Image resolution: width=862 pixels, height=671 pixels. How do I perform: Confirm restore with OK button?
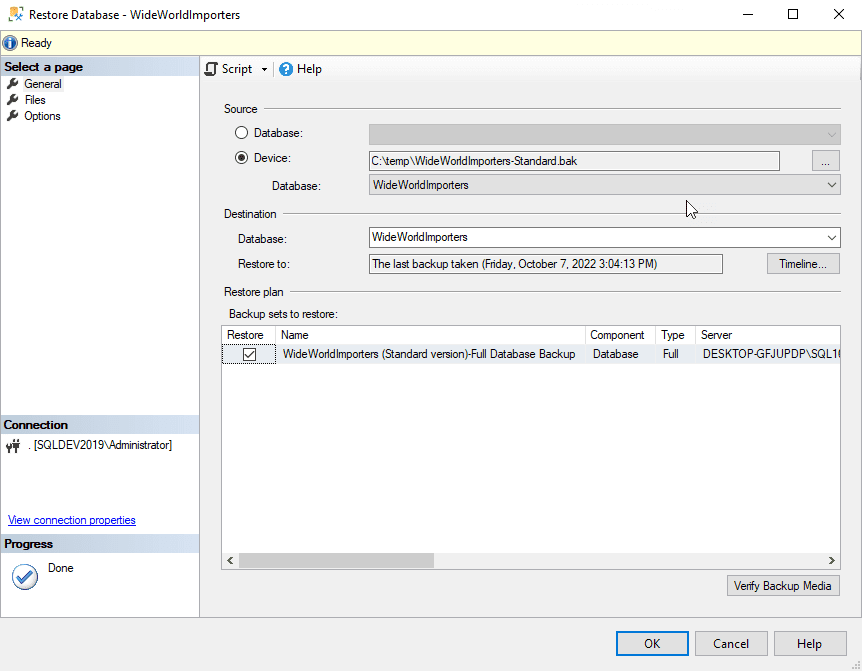pos(652,644)
